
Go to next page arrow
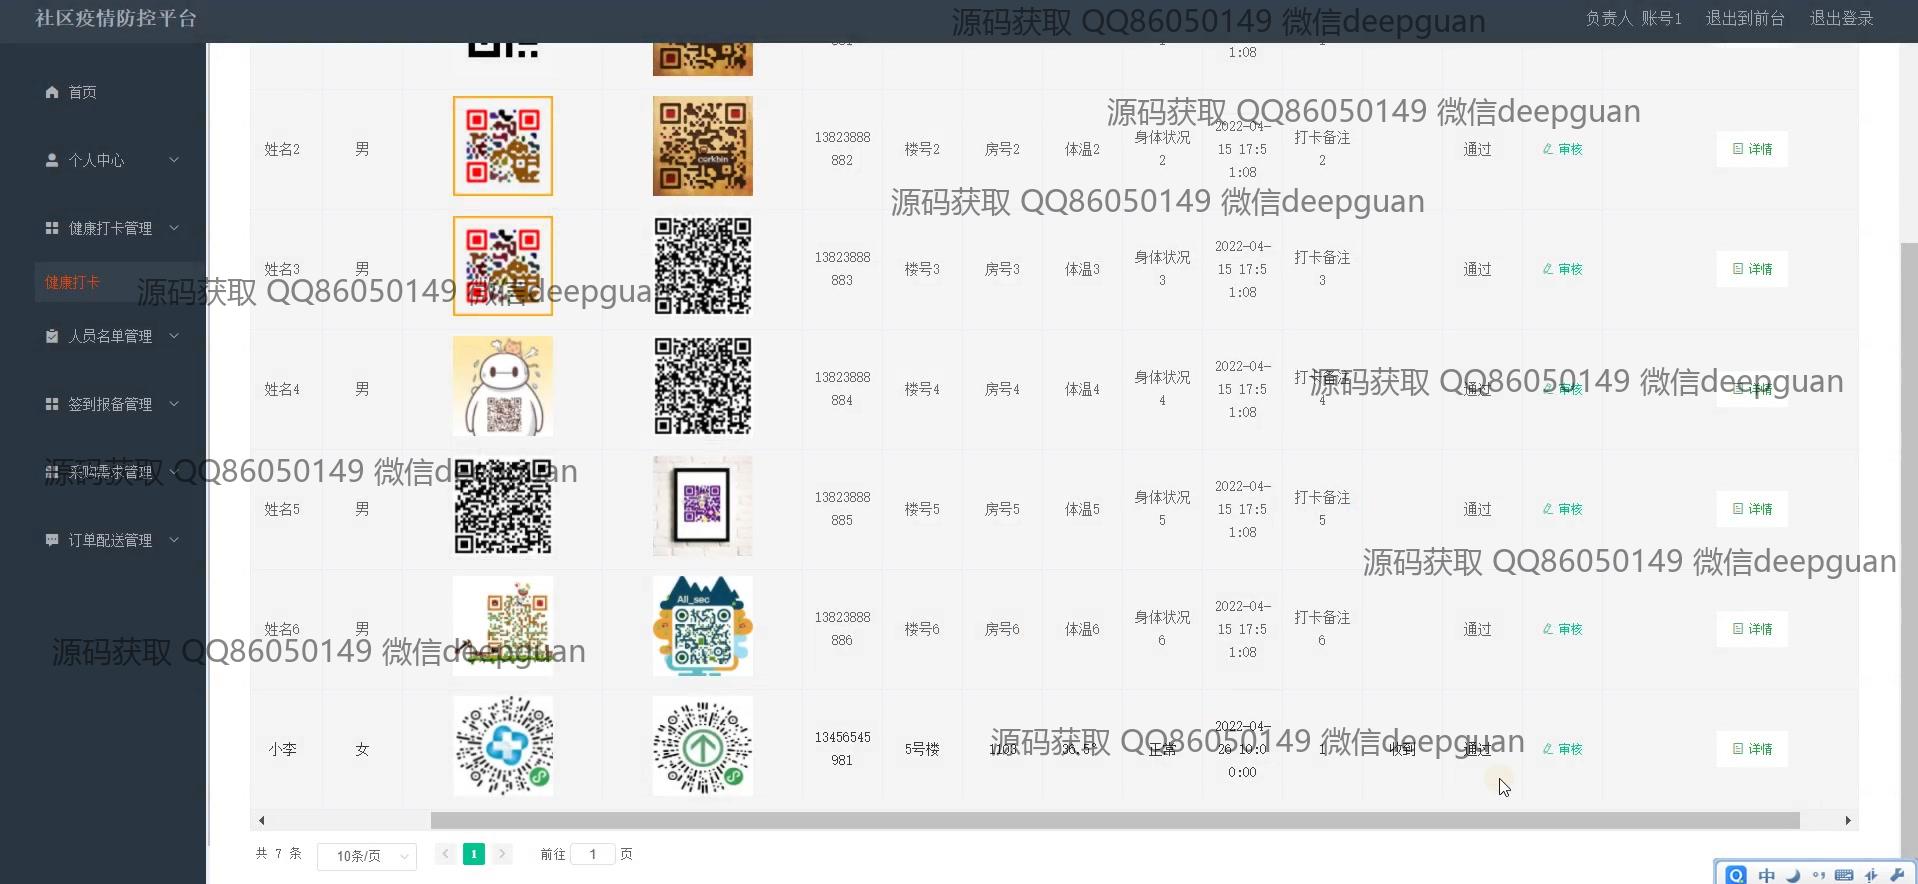tap(503, 854)
